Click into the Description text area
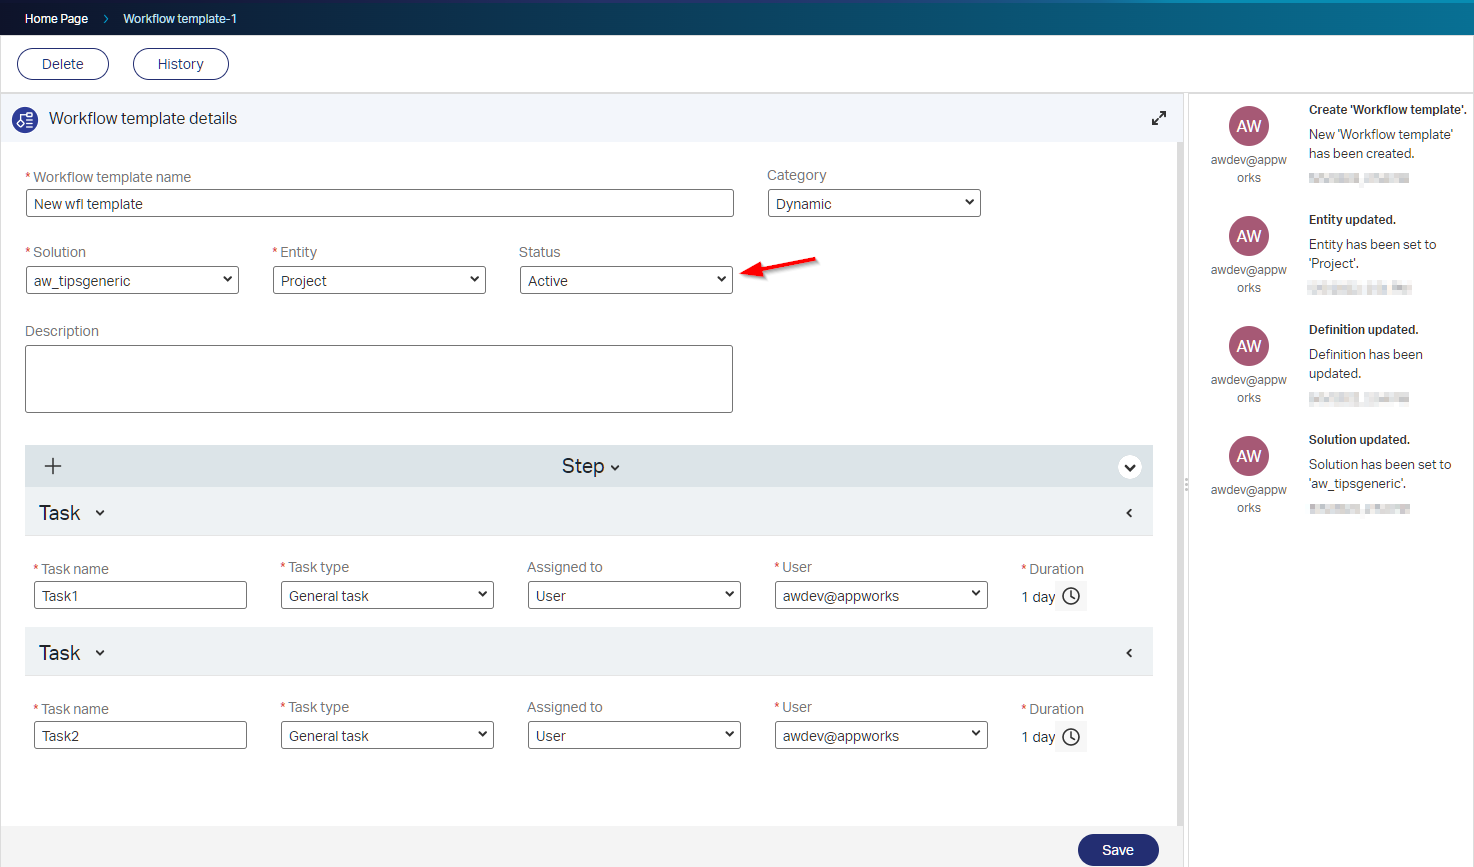 point(378,379)
